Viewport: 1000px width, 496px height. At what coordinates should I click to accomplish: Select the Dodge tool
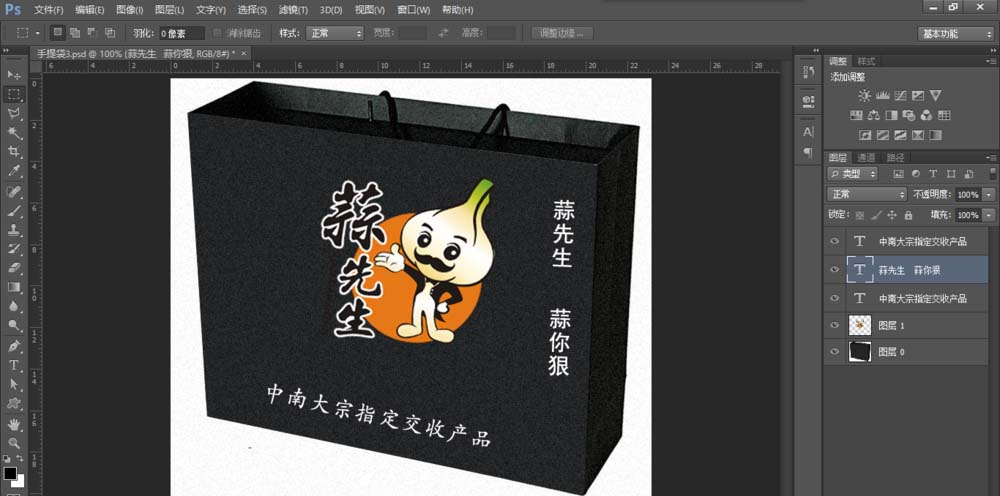click(13, 326)
